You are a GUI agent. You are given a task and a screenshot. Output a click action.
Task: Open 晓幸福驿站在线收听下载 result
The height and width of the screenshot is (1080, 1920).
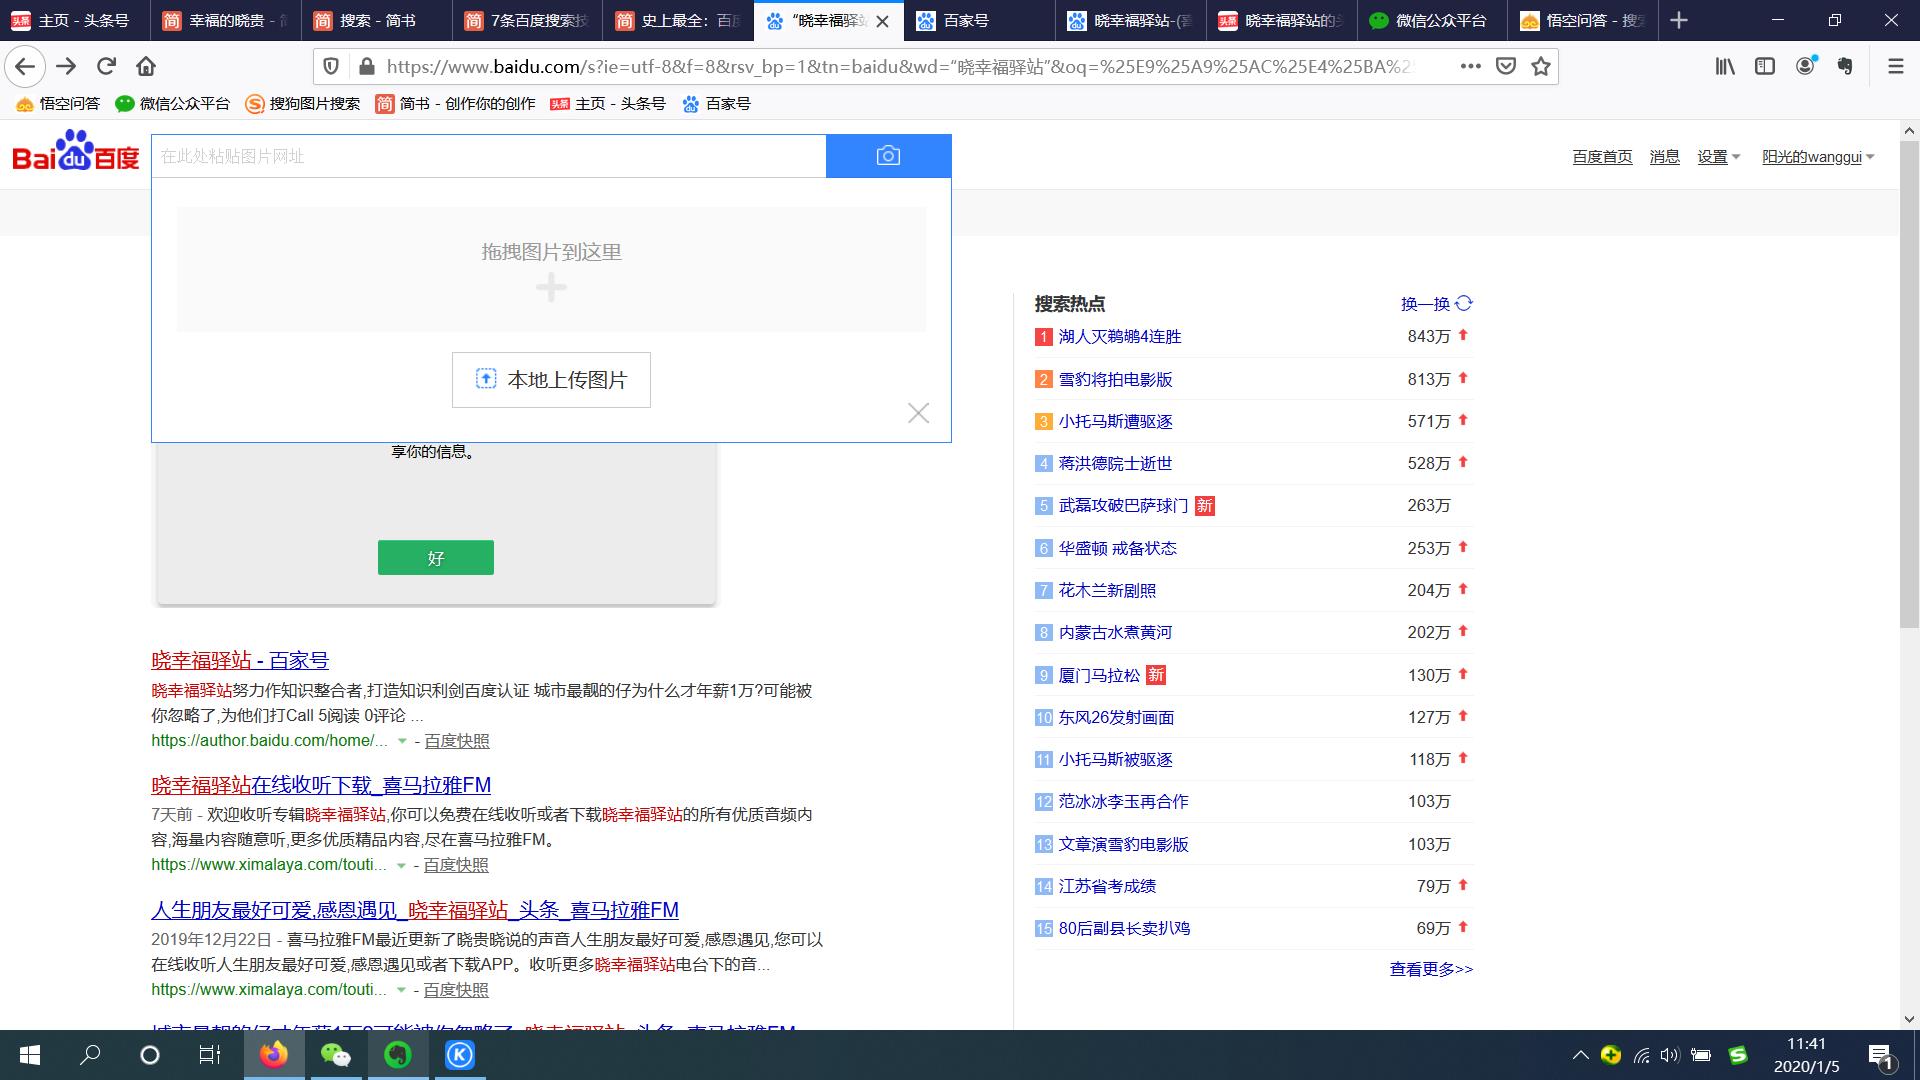coord(321,785)
